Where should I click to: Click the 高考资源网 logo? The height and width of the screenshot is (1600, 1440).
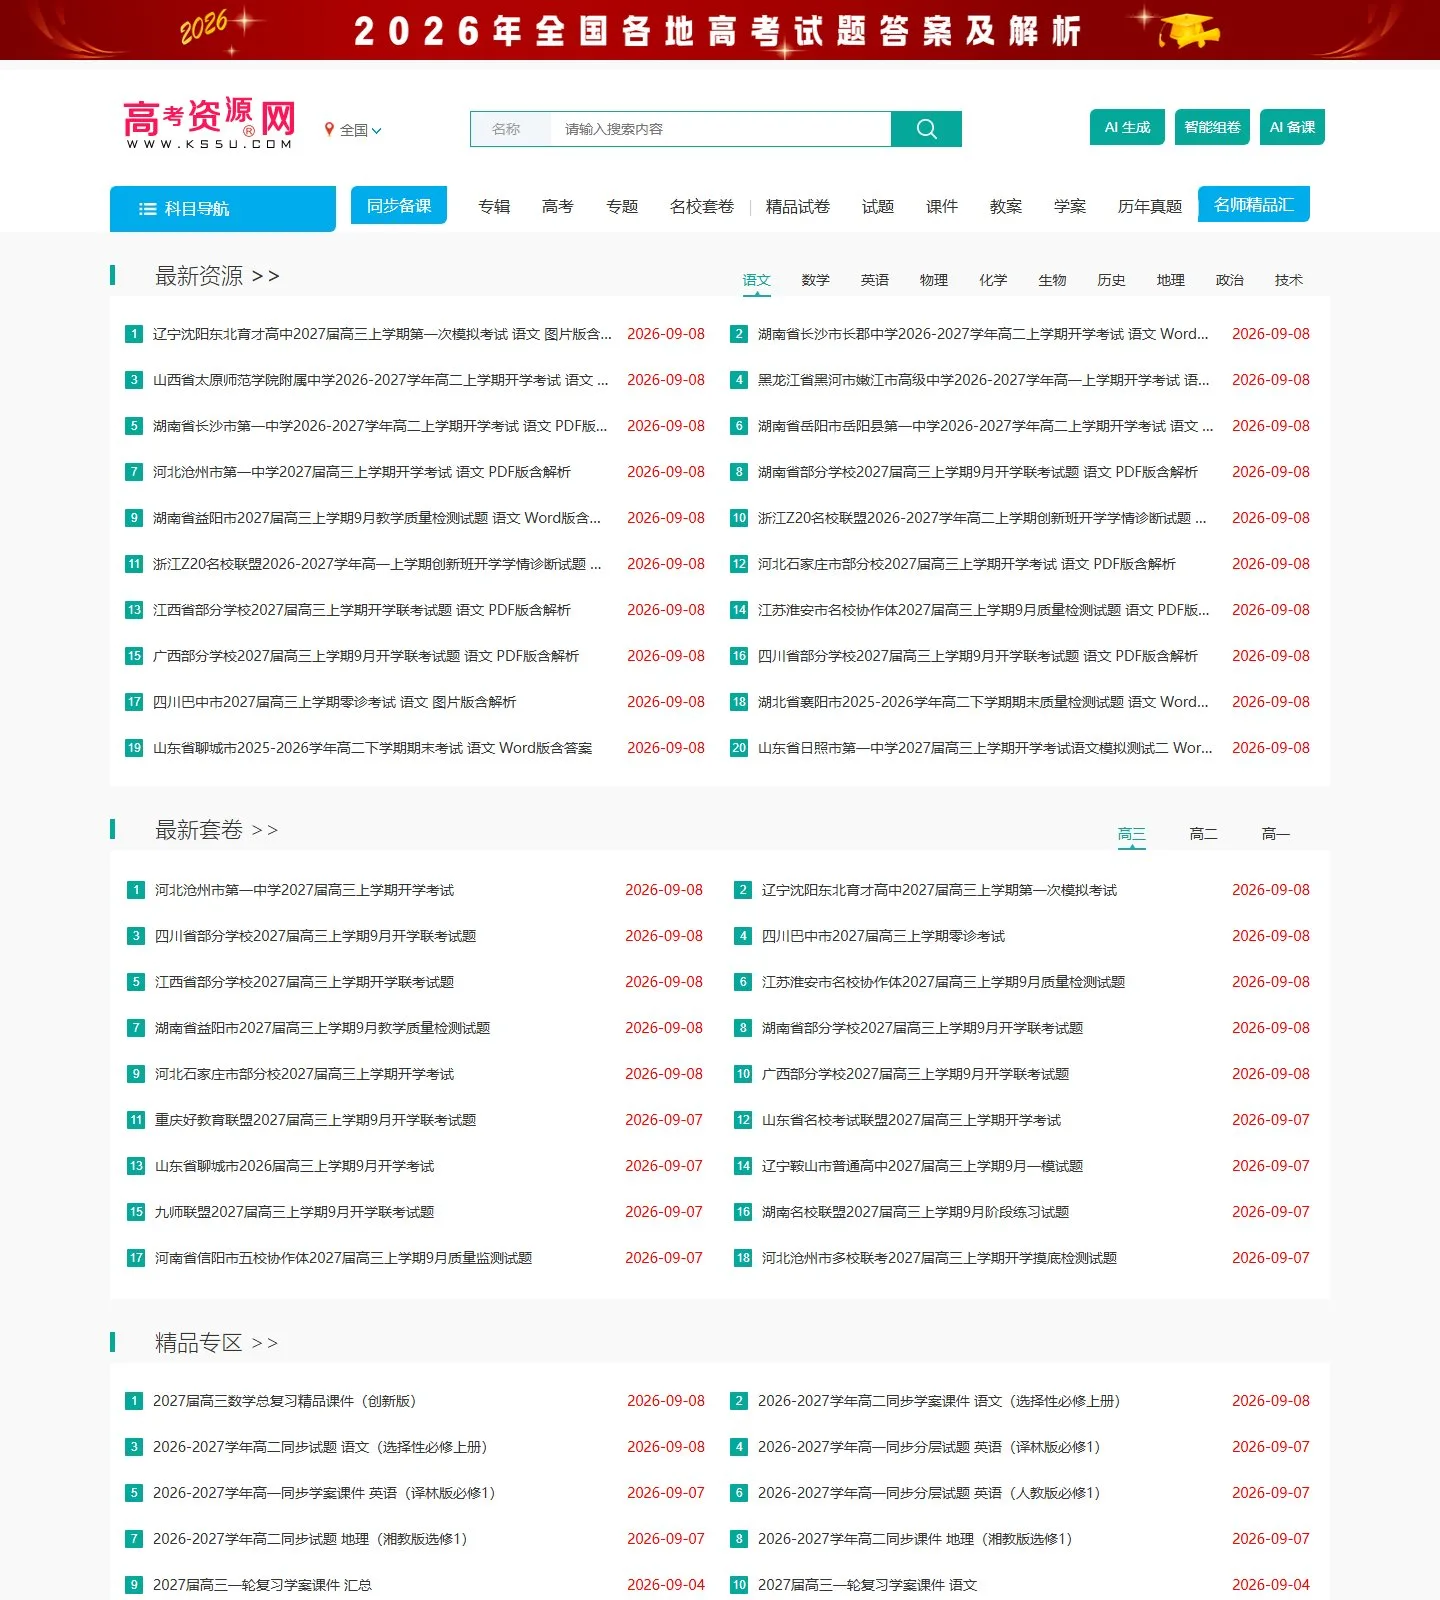coord(210,124)
